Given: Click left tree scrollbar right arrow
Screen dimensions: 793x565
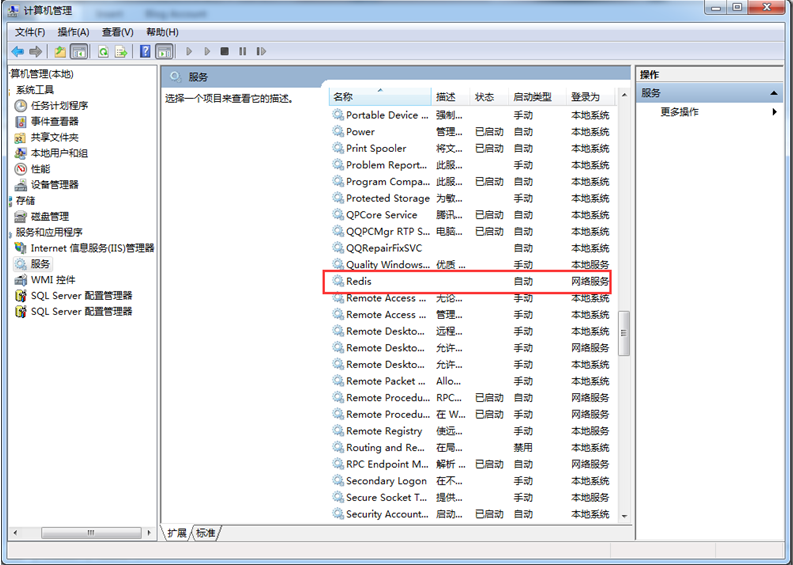Looking at the screenshot, I should point(149,533).
